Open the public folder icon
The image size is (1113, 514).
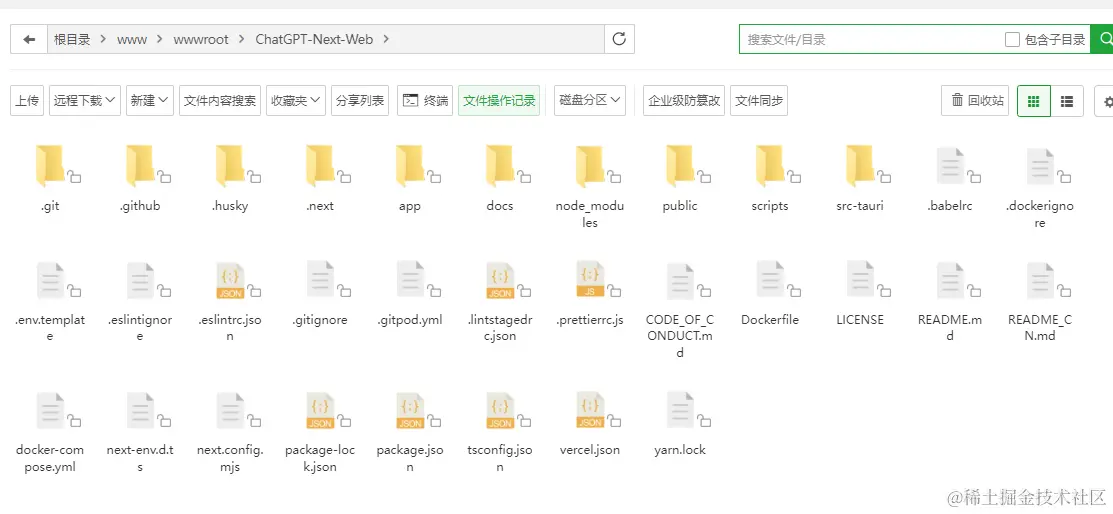(x=681, y=165)
